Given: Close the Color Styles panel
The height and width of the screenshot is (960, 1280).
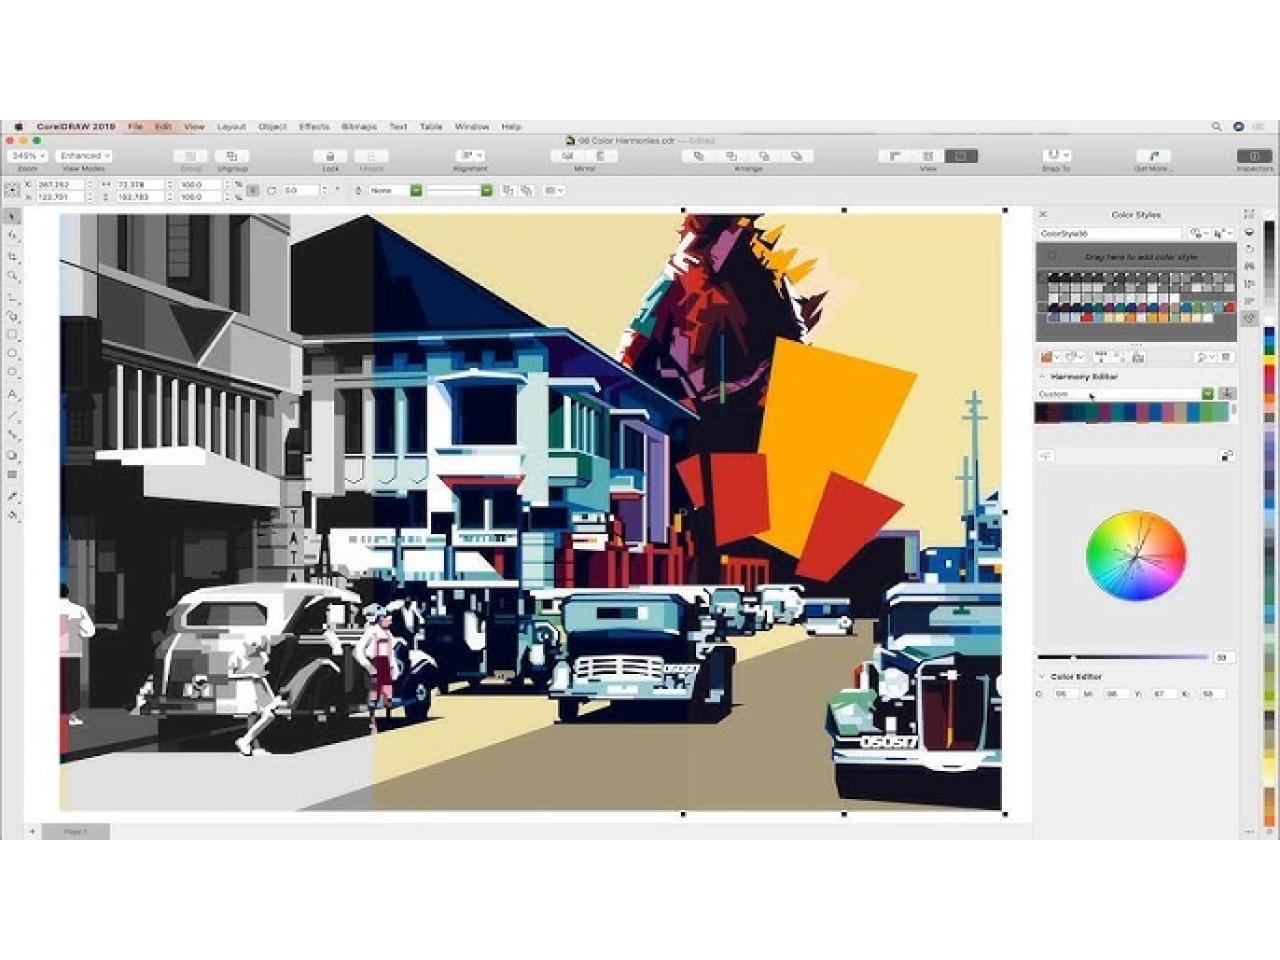Looking at the screenshot, I should click(x=1042, y=214).
